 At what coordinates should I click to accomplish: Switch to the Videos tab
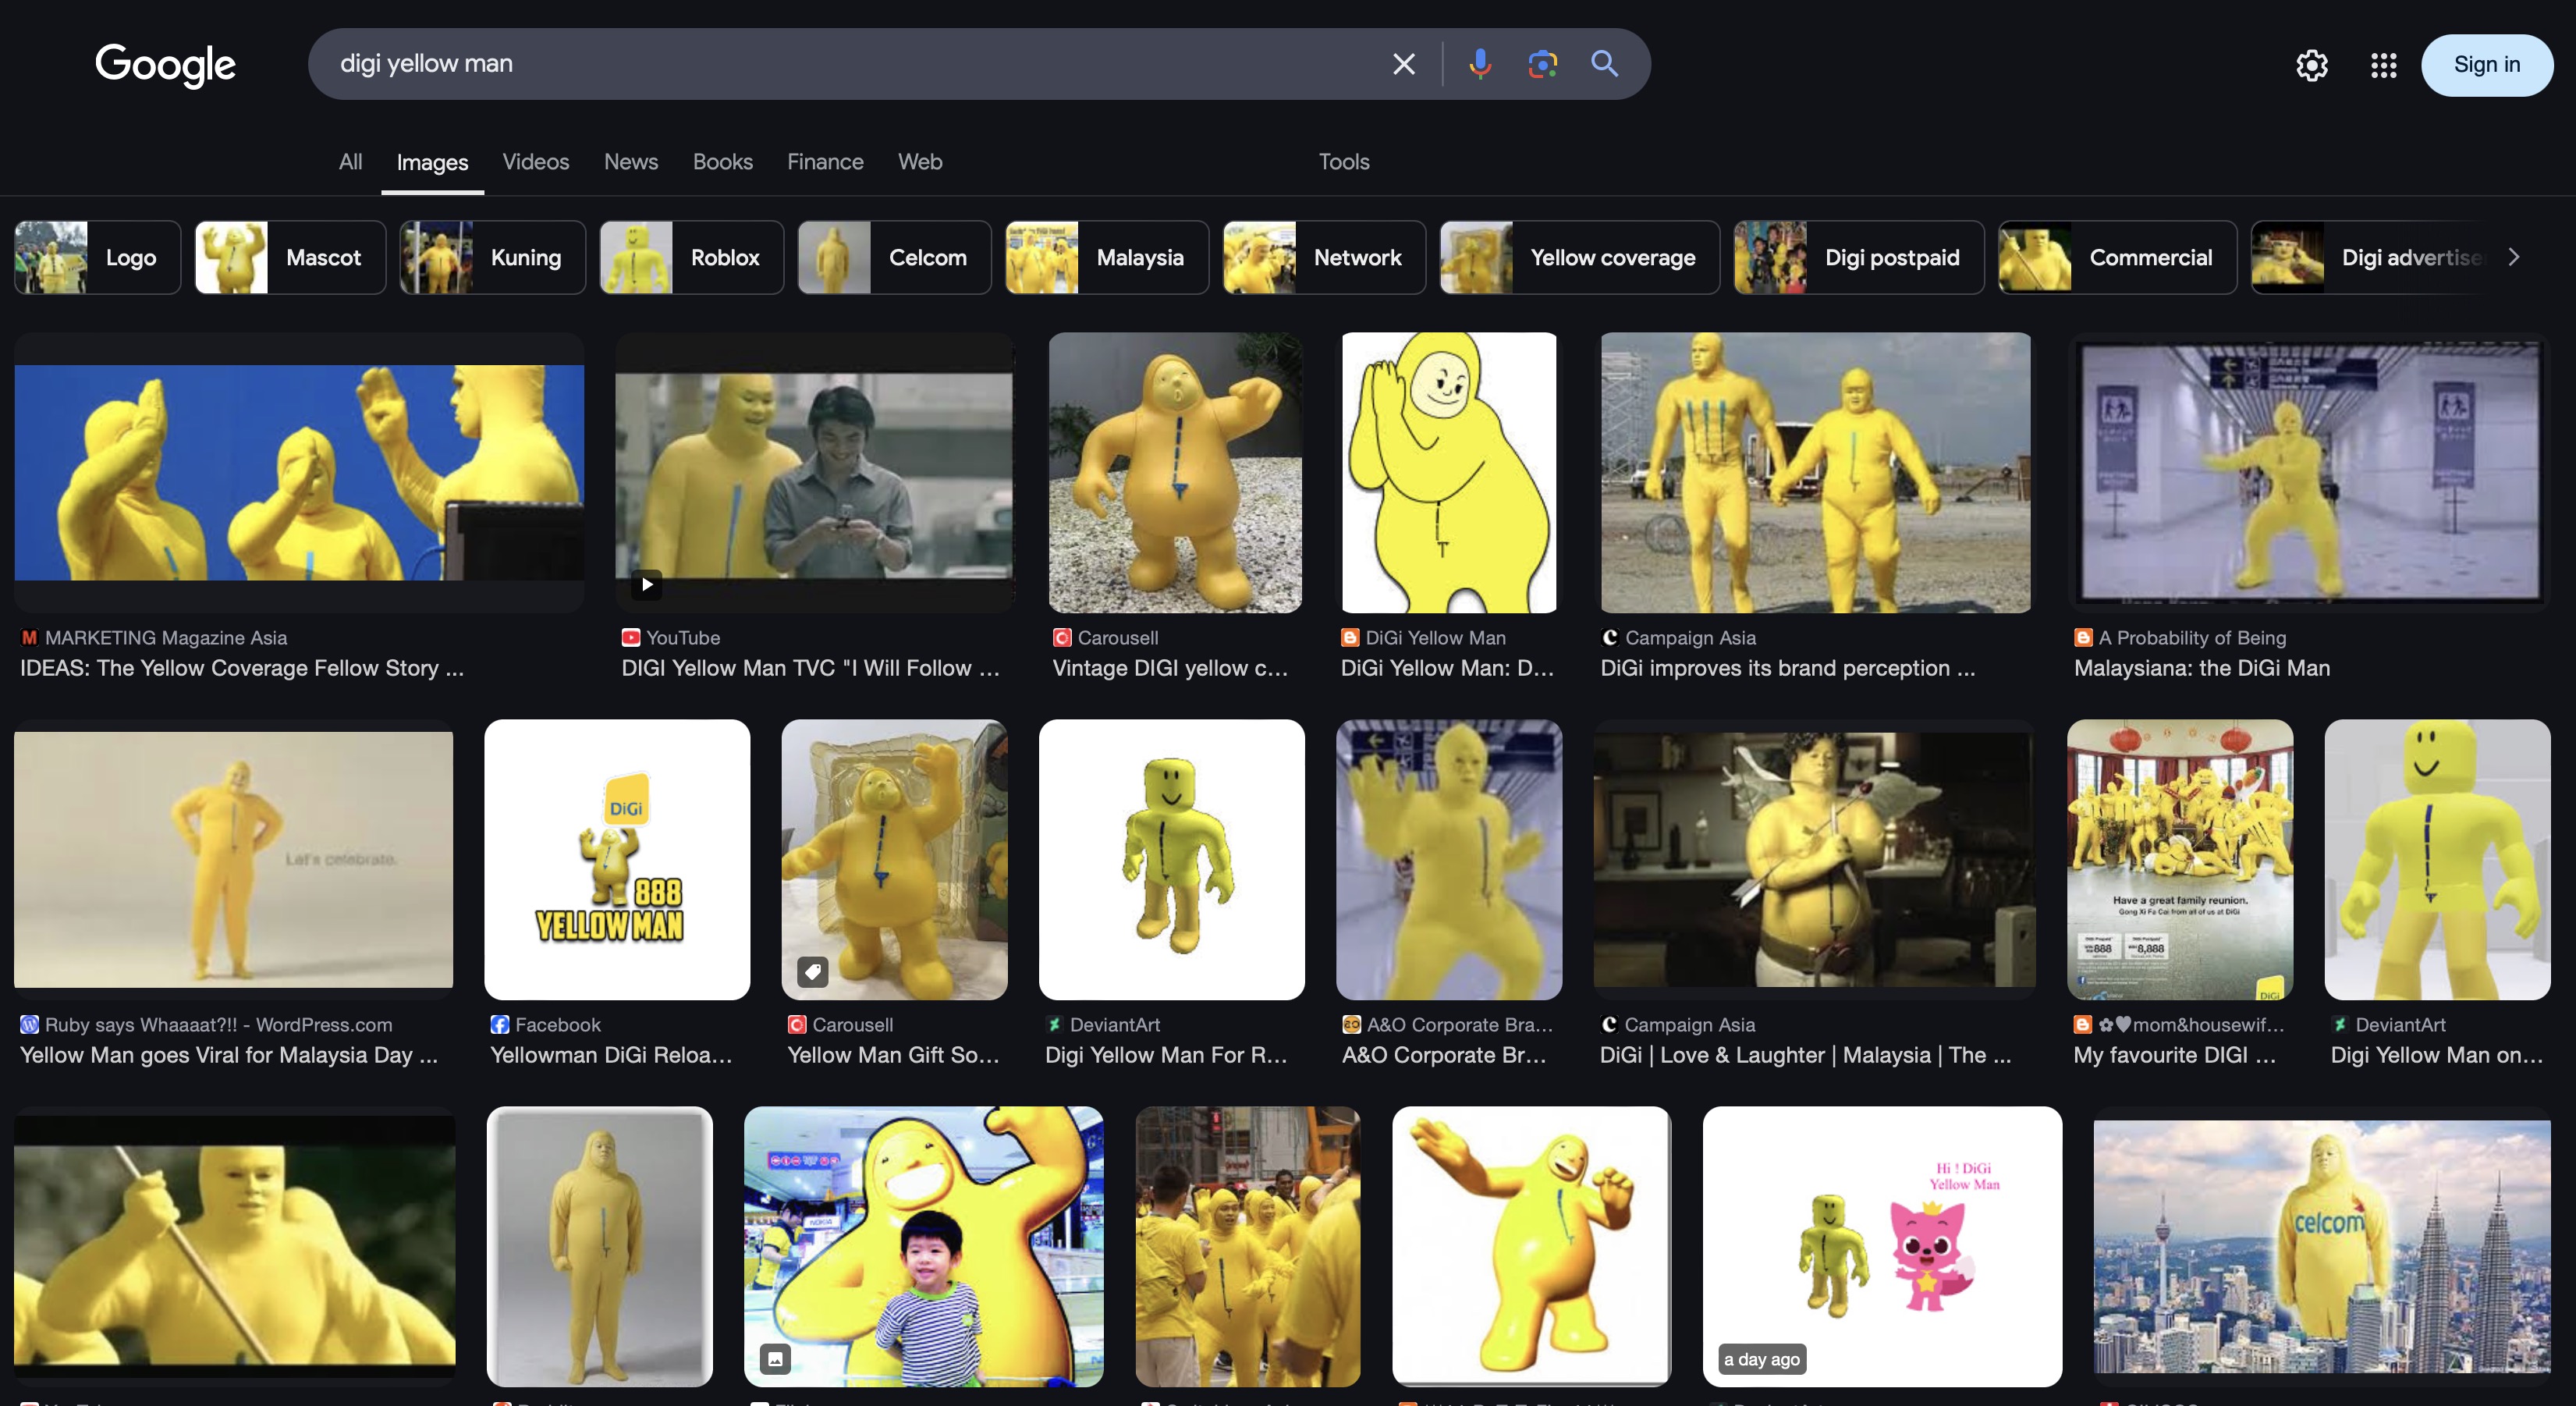click(535, 162)
